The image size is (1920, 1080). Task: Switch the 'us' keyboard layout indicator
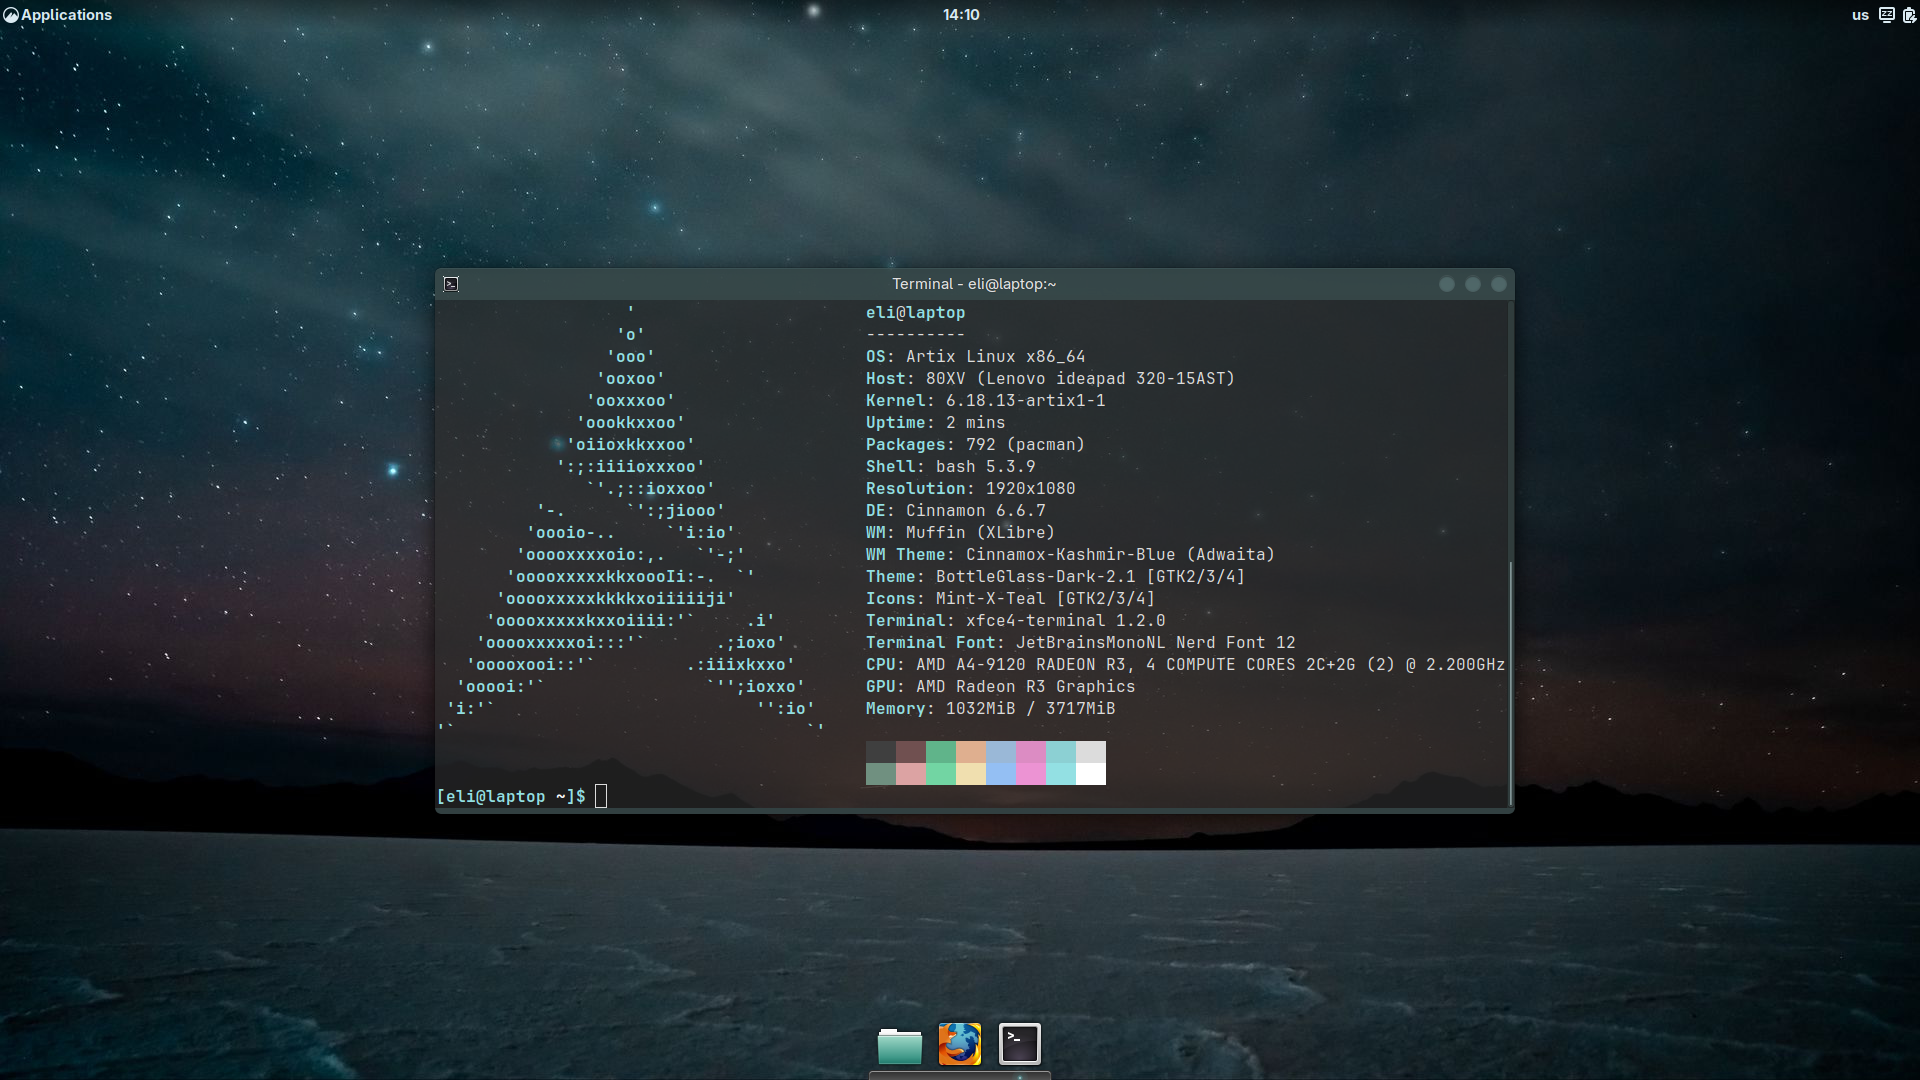(1859, 15)
